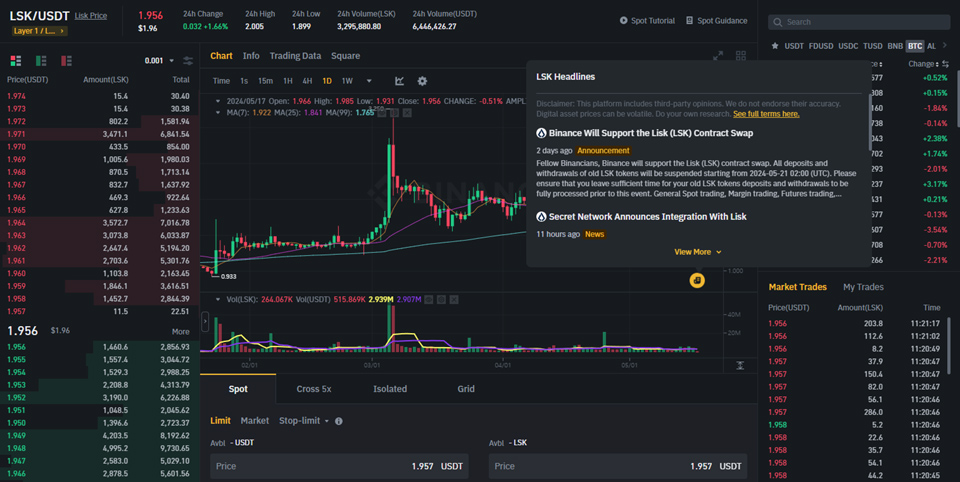
Task: Show both bids and asks order book view
Action: (16, 61)
